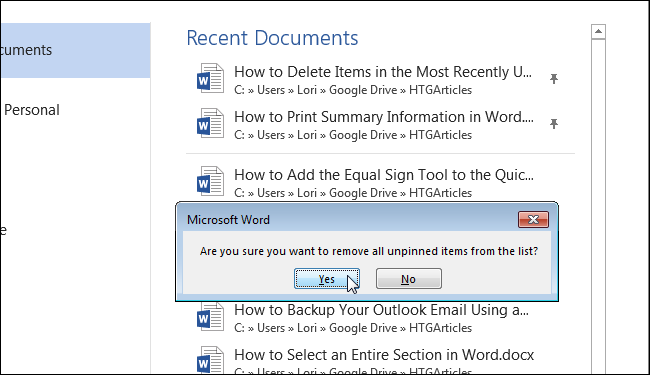650x375 pixels.
Task: Confirm removal by clicking Yes
Action: click(327, 279)
